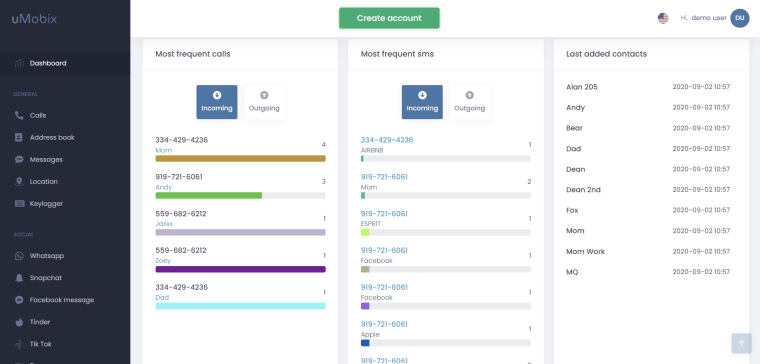Image resolution: width=760 pixels, height=364 pixels.
Task: Open the DU user avatar menu
Action: click(x=740, y=18)
